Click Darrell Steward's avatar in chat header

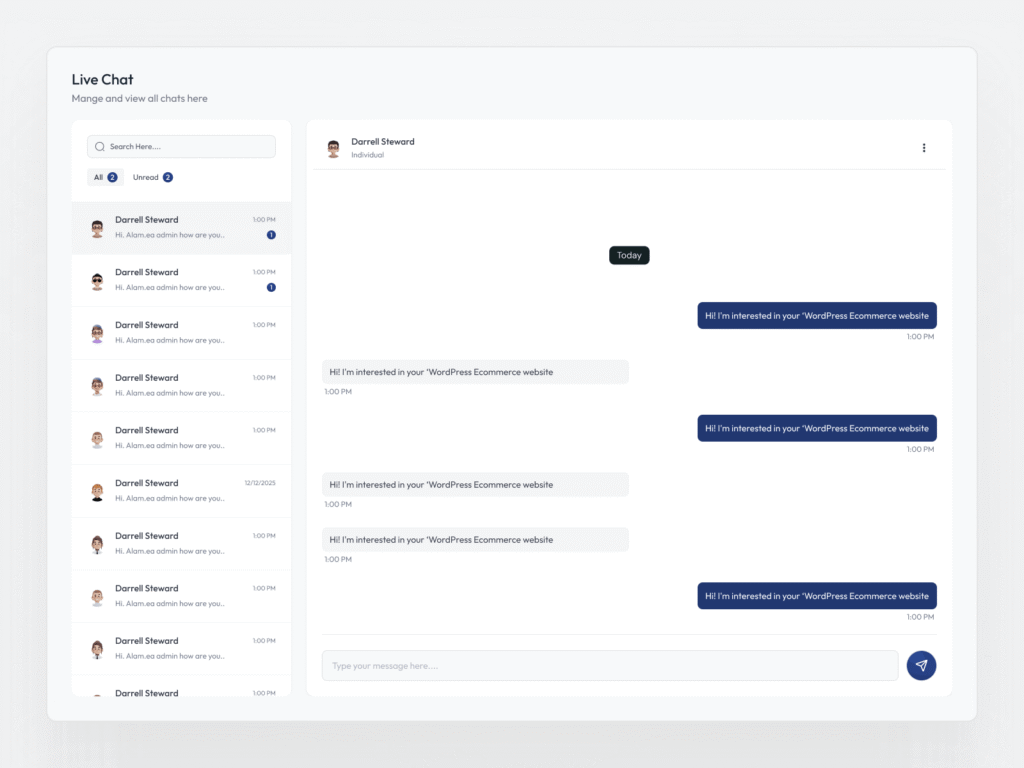point(333,149)
